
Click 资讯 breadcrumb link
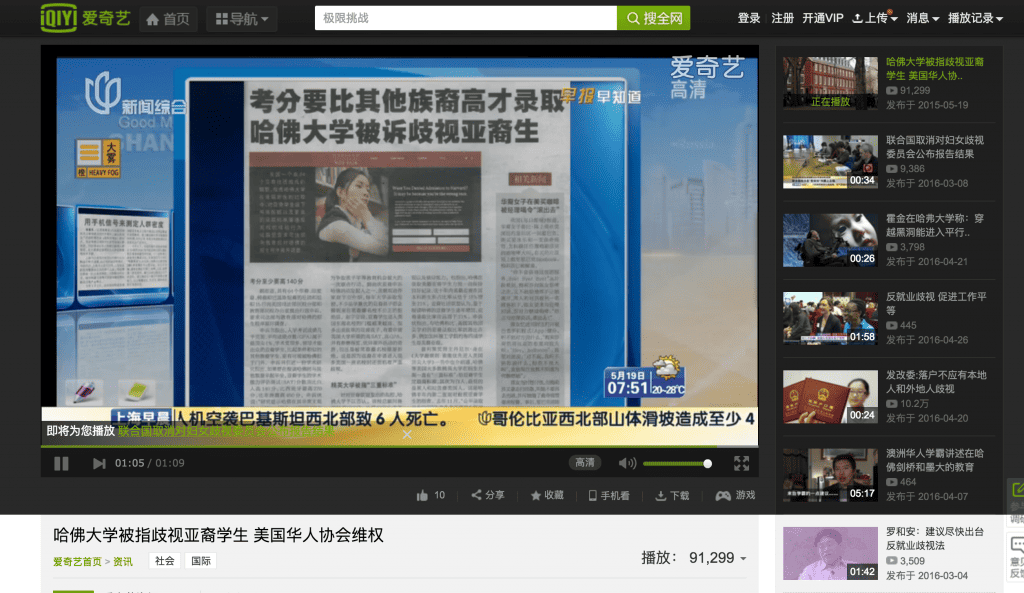click(123, 562)
